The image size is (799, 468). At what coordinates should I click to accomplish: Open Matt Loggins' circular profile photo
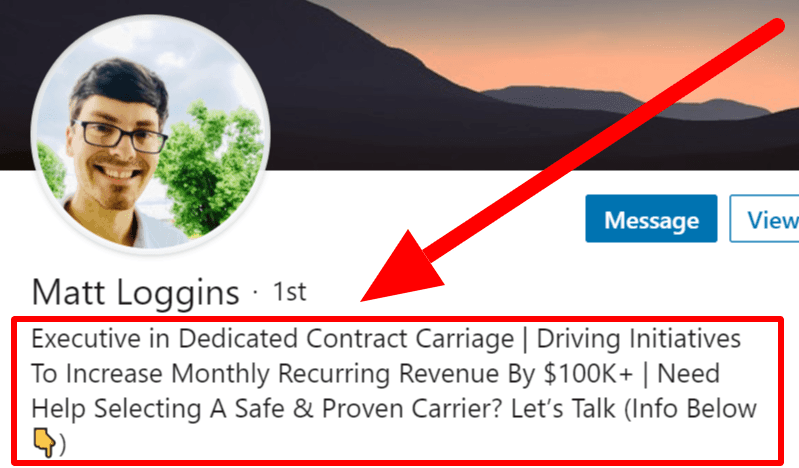(x=151, y=134)
